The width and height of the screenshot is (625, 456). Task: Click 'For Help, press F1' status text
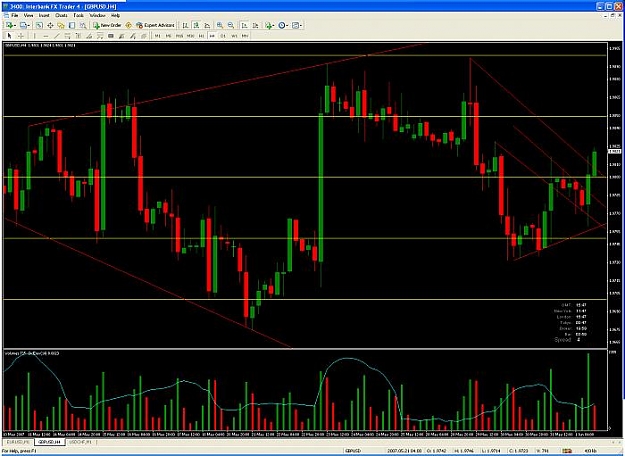pyautogui.click(x=19, y=451)
